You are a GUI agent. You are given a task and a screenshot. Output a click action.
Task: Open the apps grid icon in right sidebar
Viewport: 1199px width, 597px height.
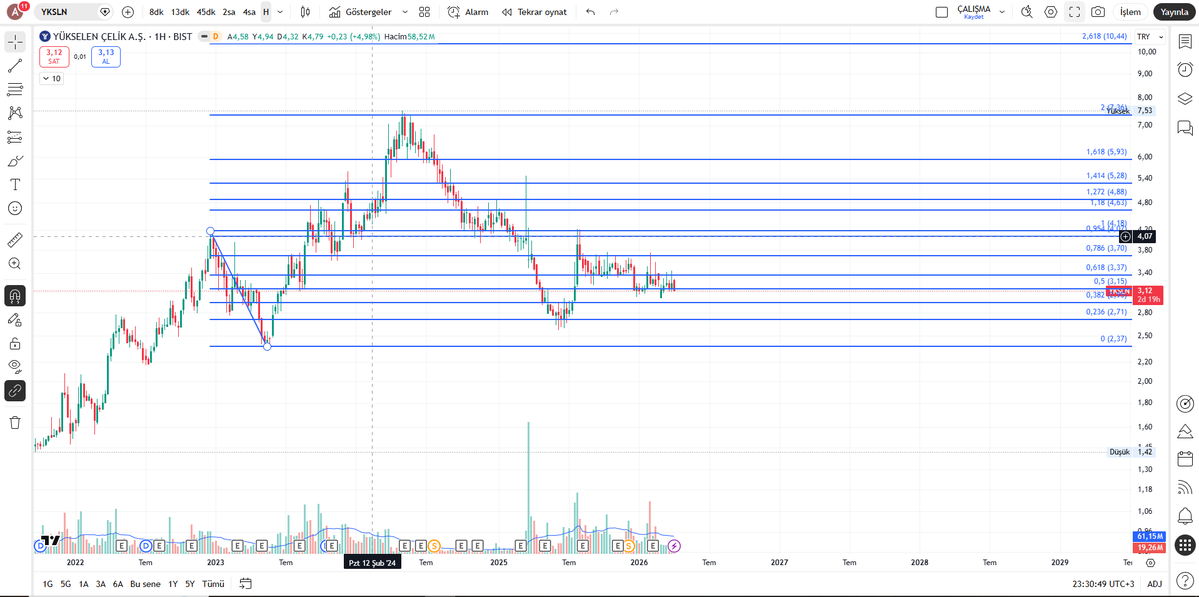pyautogui.click(x=1184, y=545)
